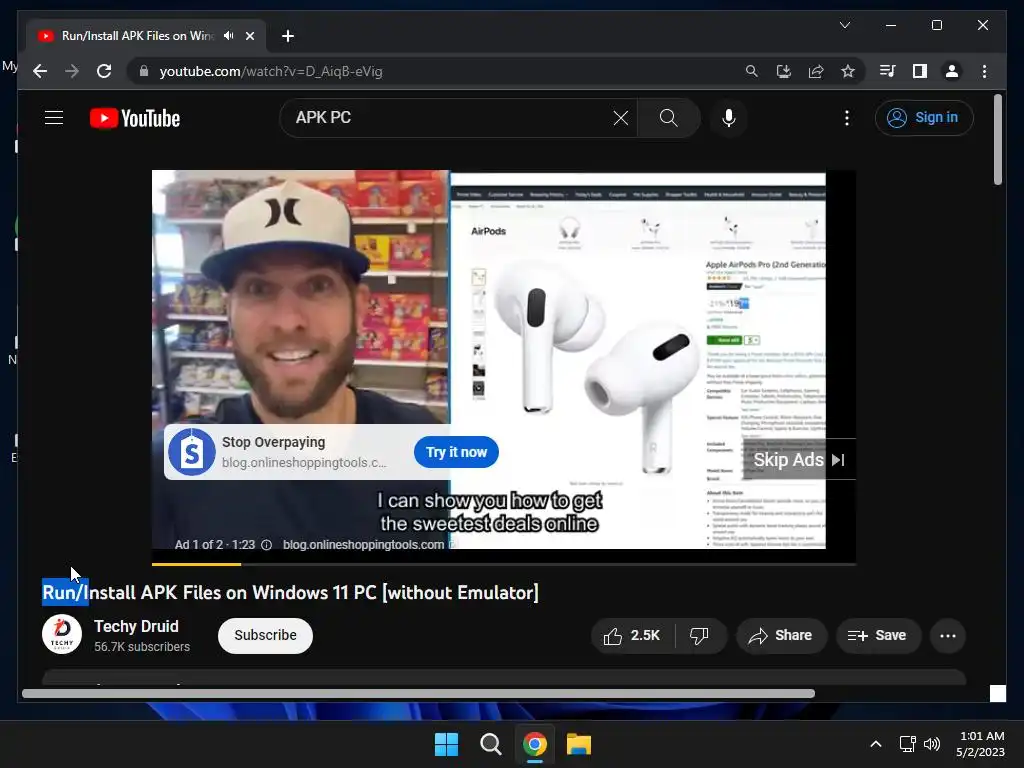The width and height of the screenshot is (1024, 768).
Task: Open the Techy Druid channel name link
Action: [x=136, y=626]
